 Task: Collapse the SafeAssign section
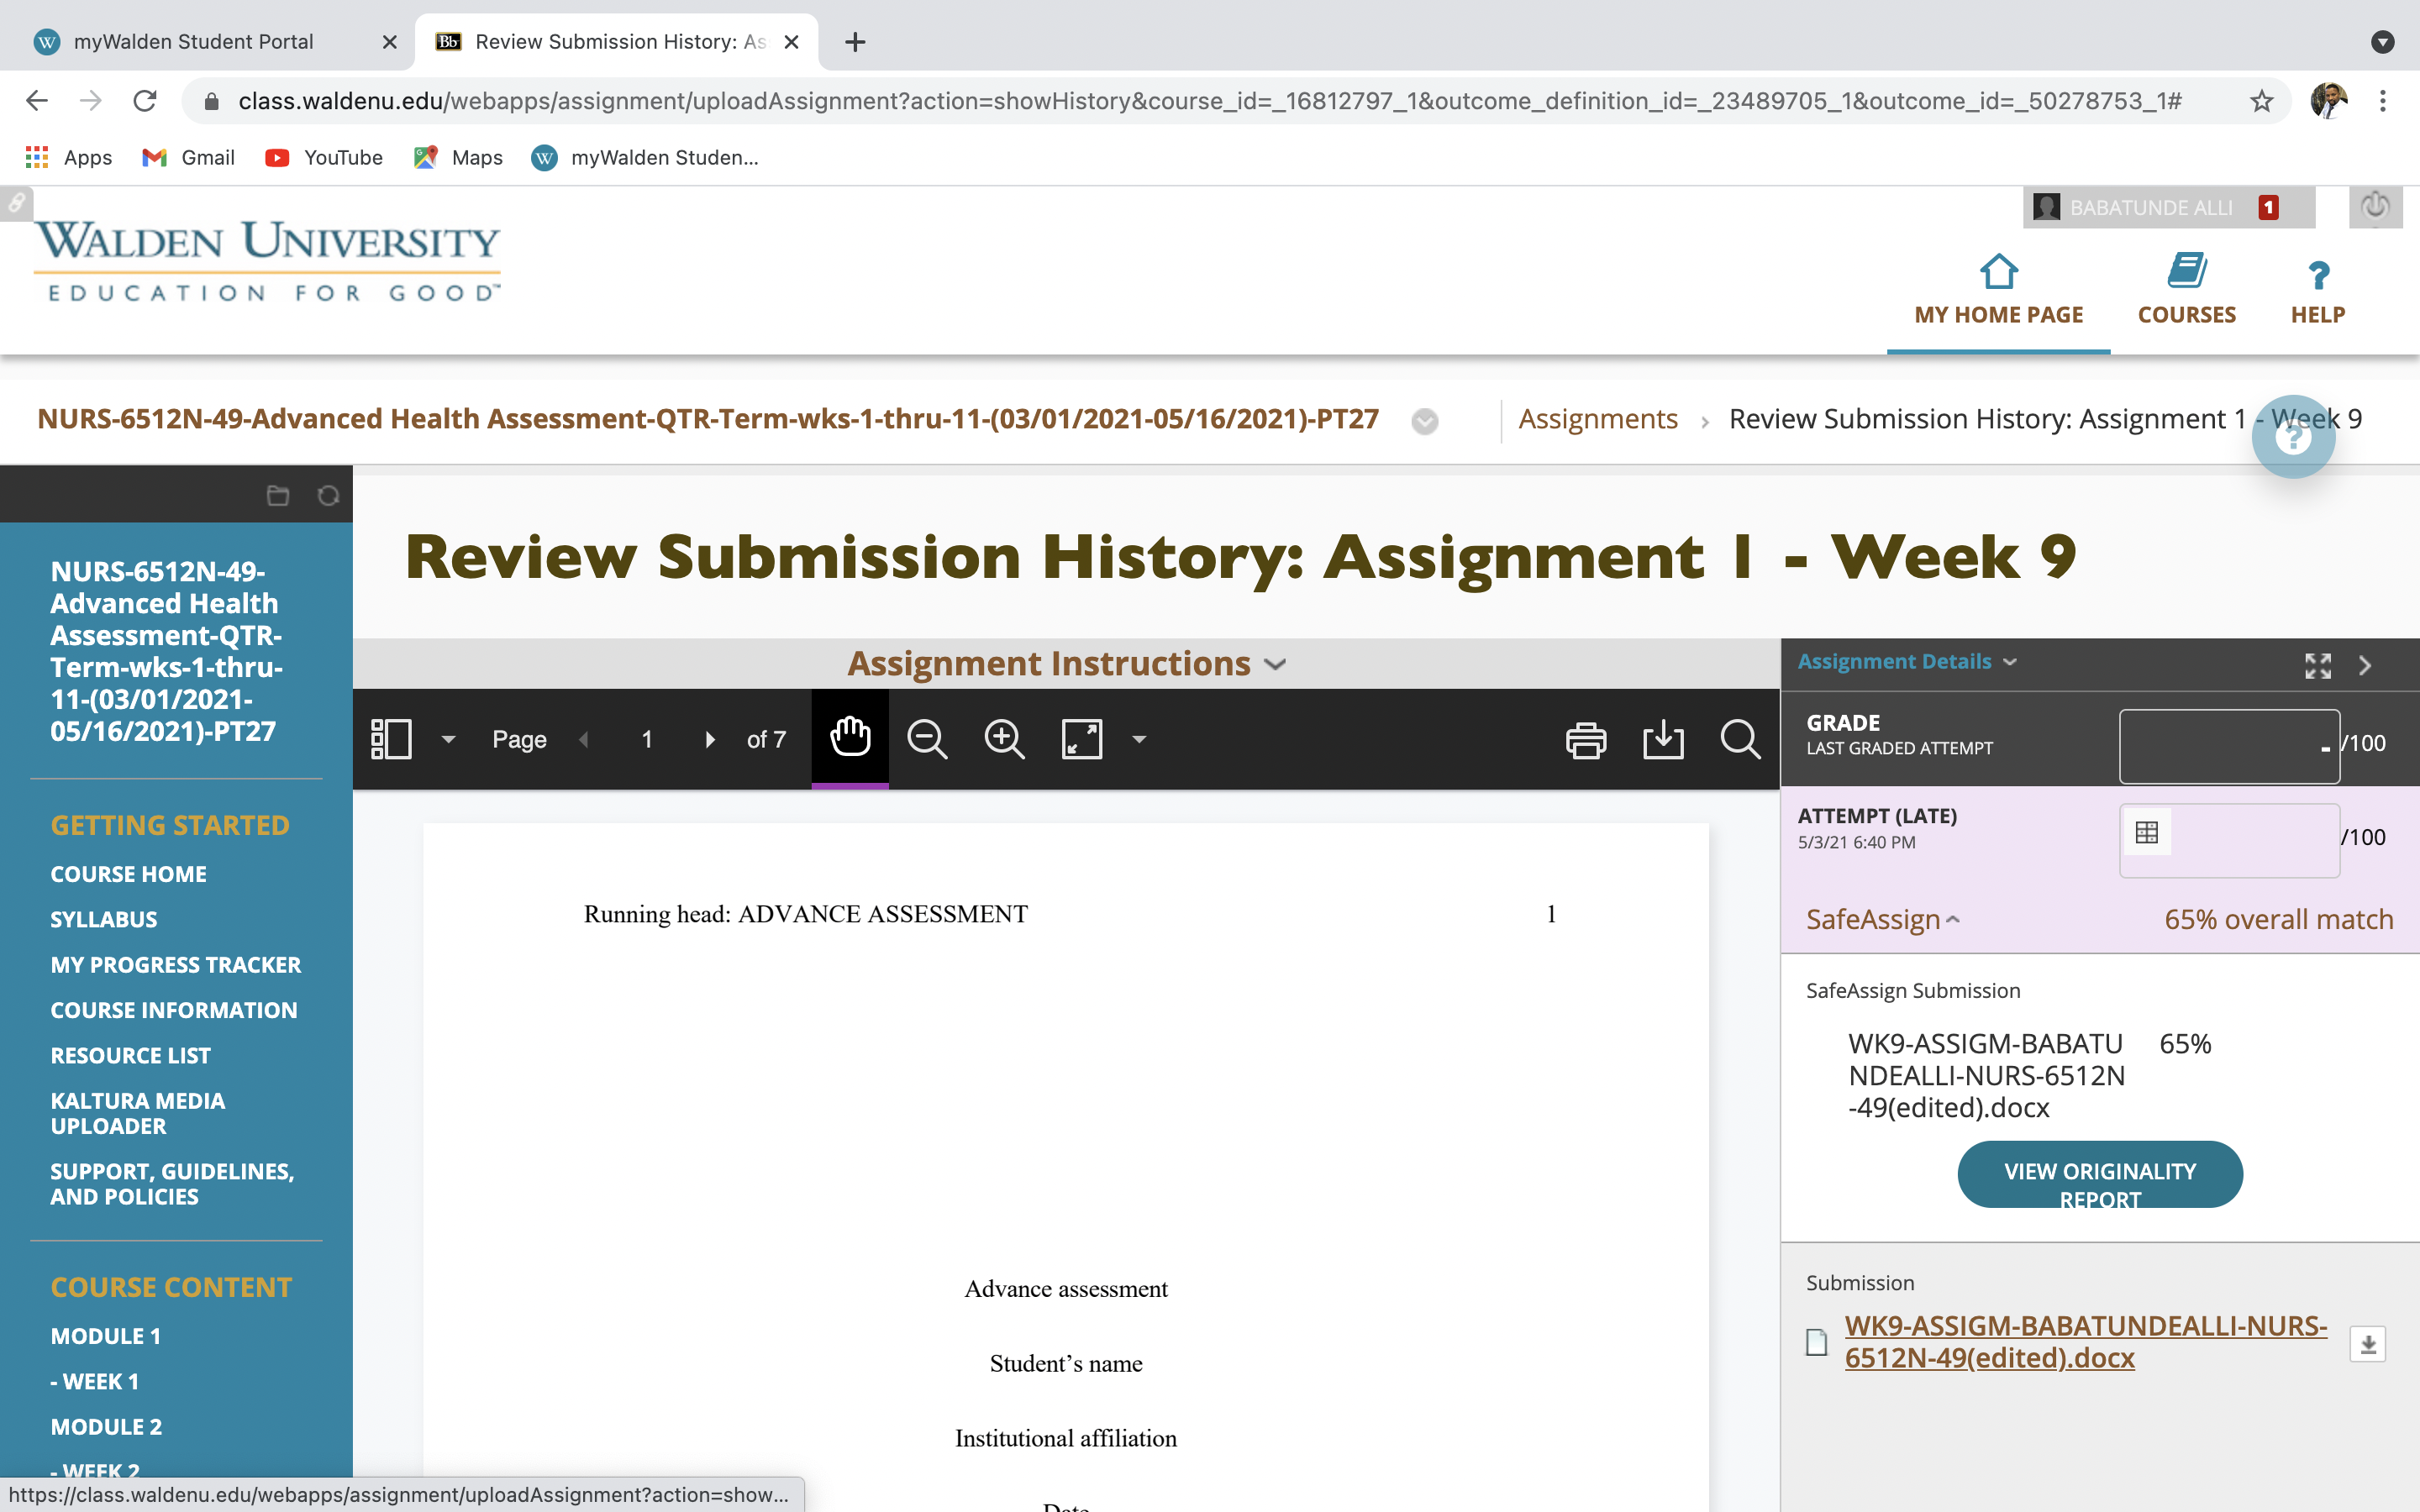point(1883,919)
